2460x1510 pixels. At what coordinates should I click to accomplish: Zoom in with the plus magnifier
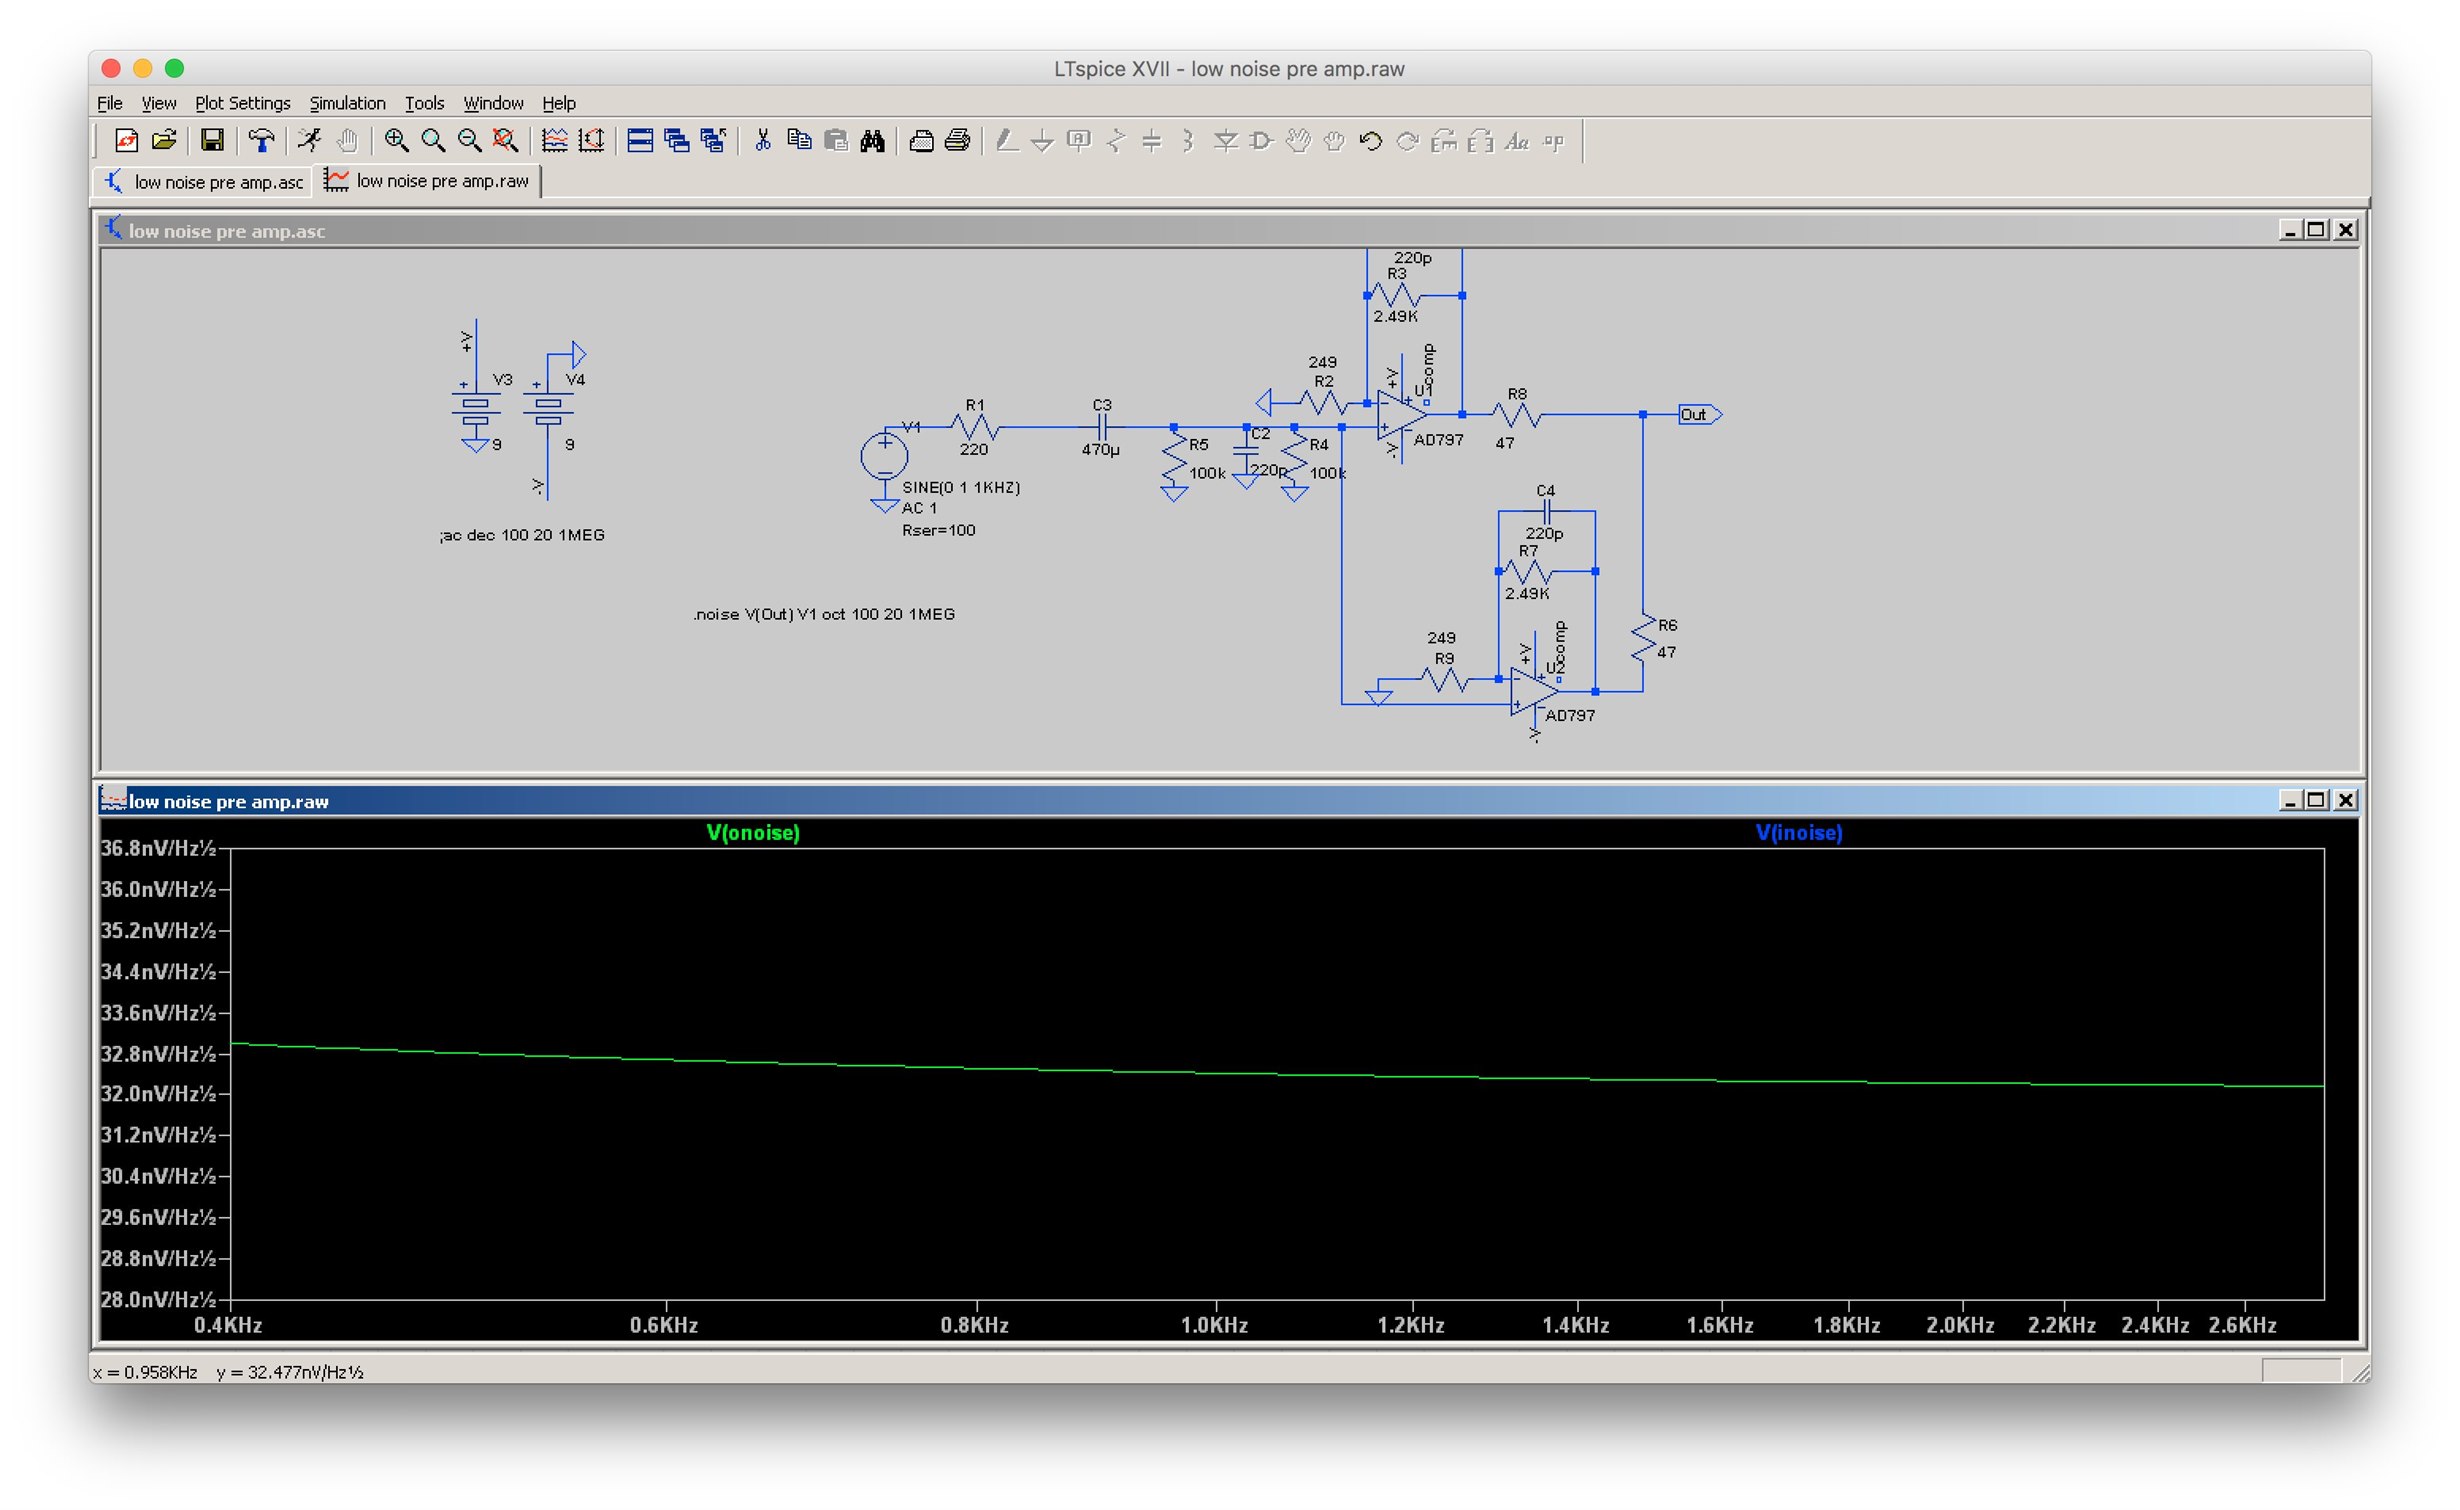pos(396,141)
